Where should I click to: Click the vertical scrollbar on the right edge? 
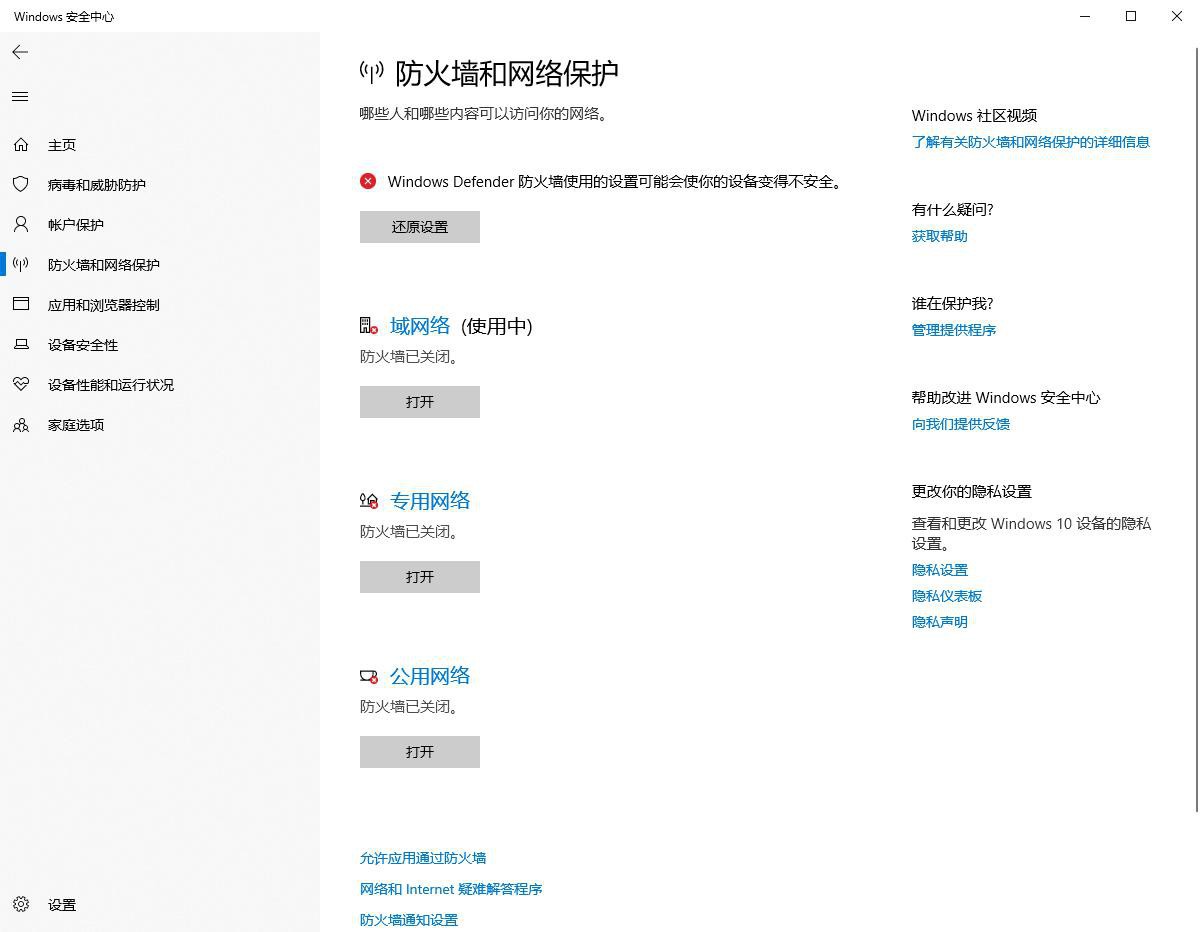1195,430
